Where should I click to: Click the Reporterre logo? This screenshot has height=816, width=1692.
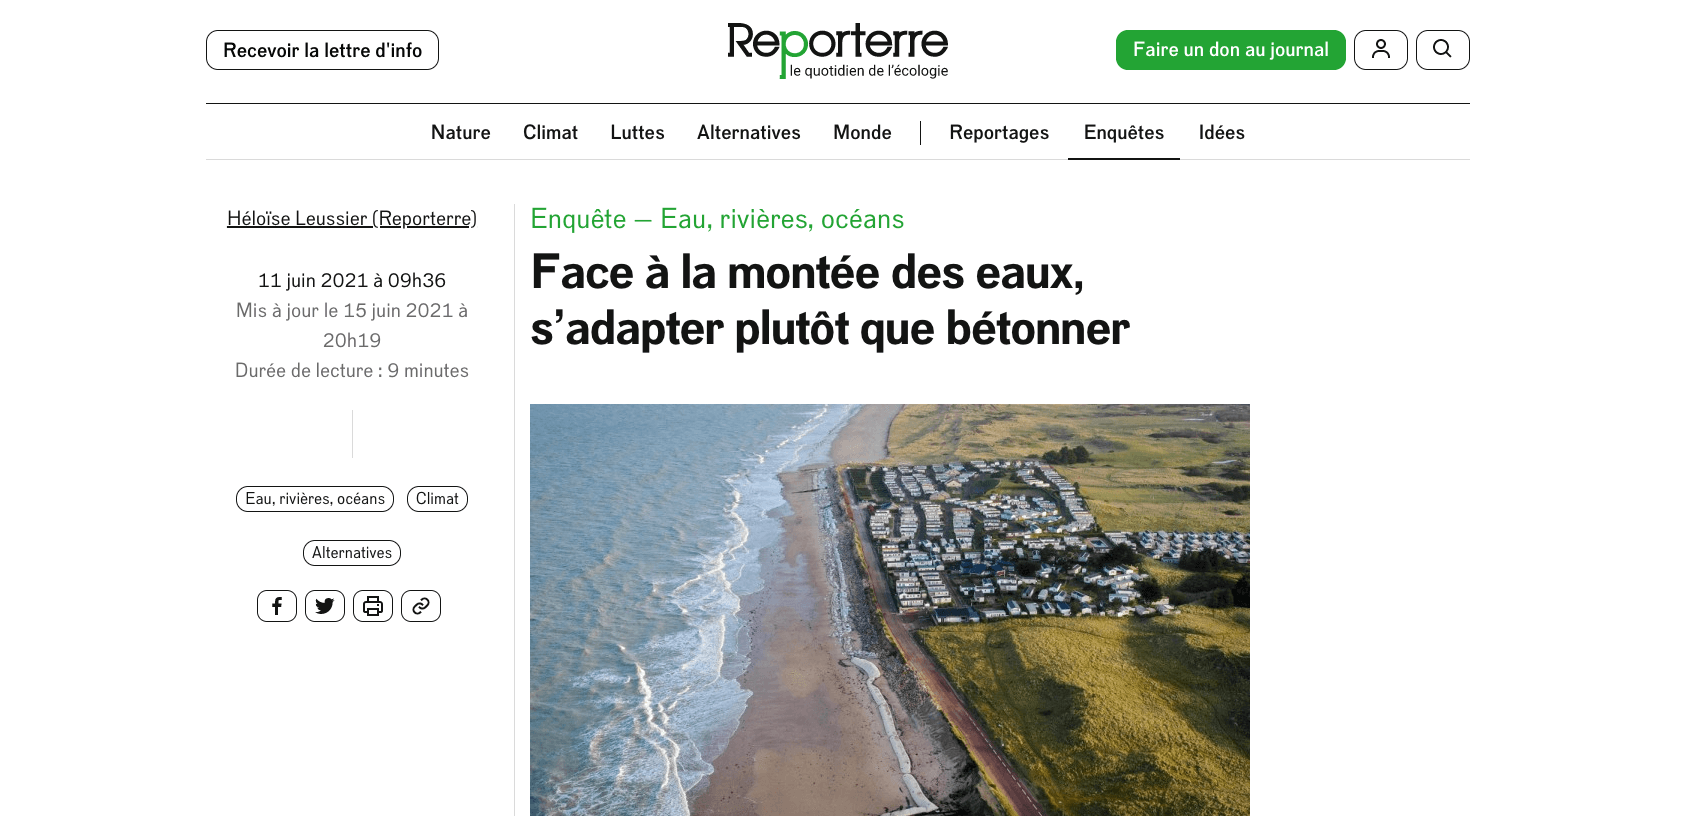(x=838, y=50)
